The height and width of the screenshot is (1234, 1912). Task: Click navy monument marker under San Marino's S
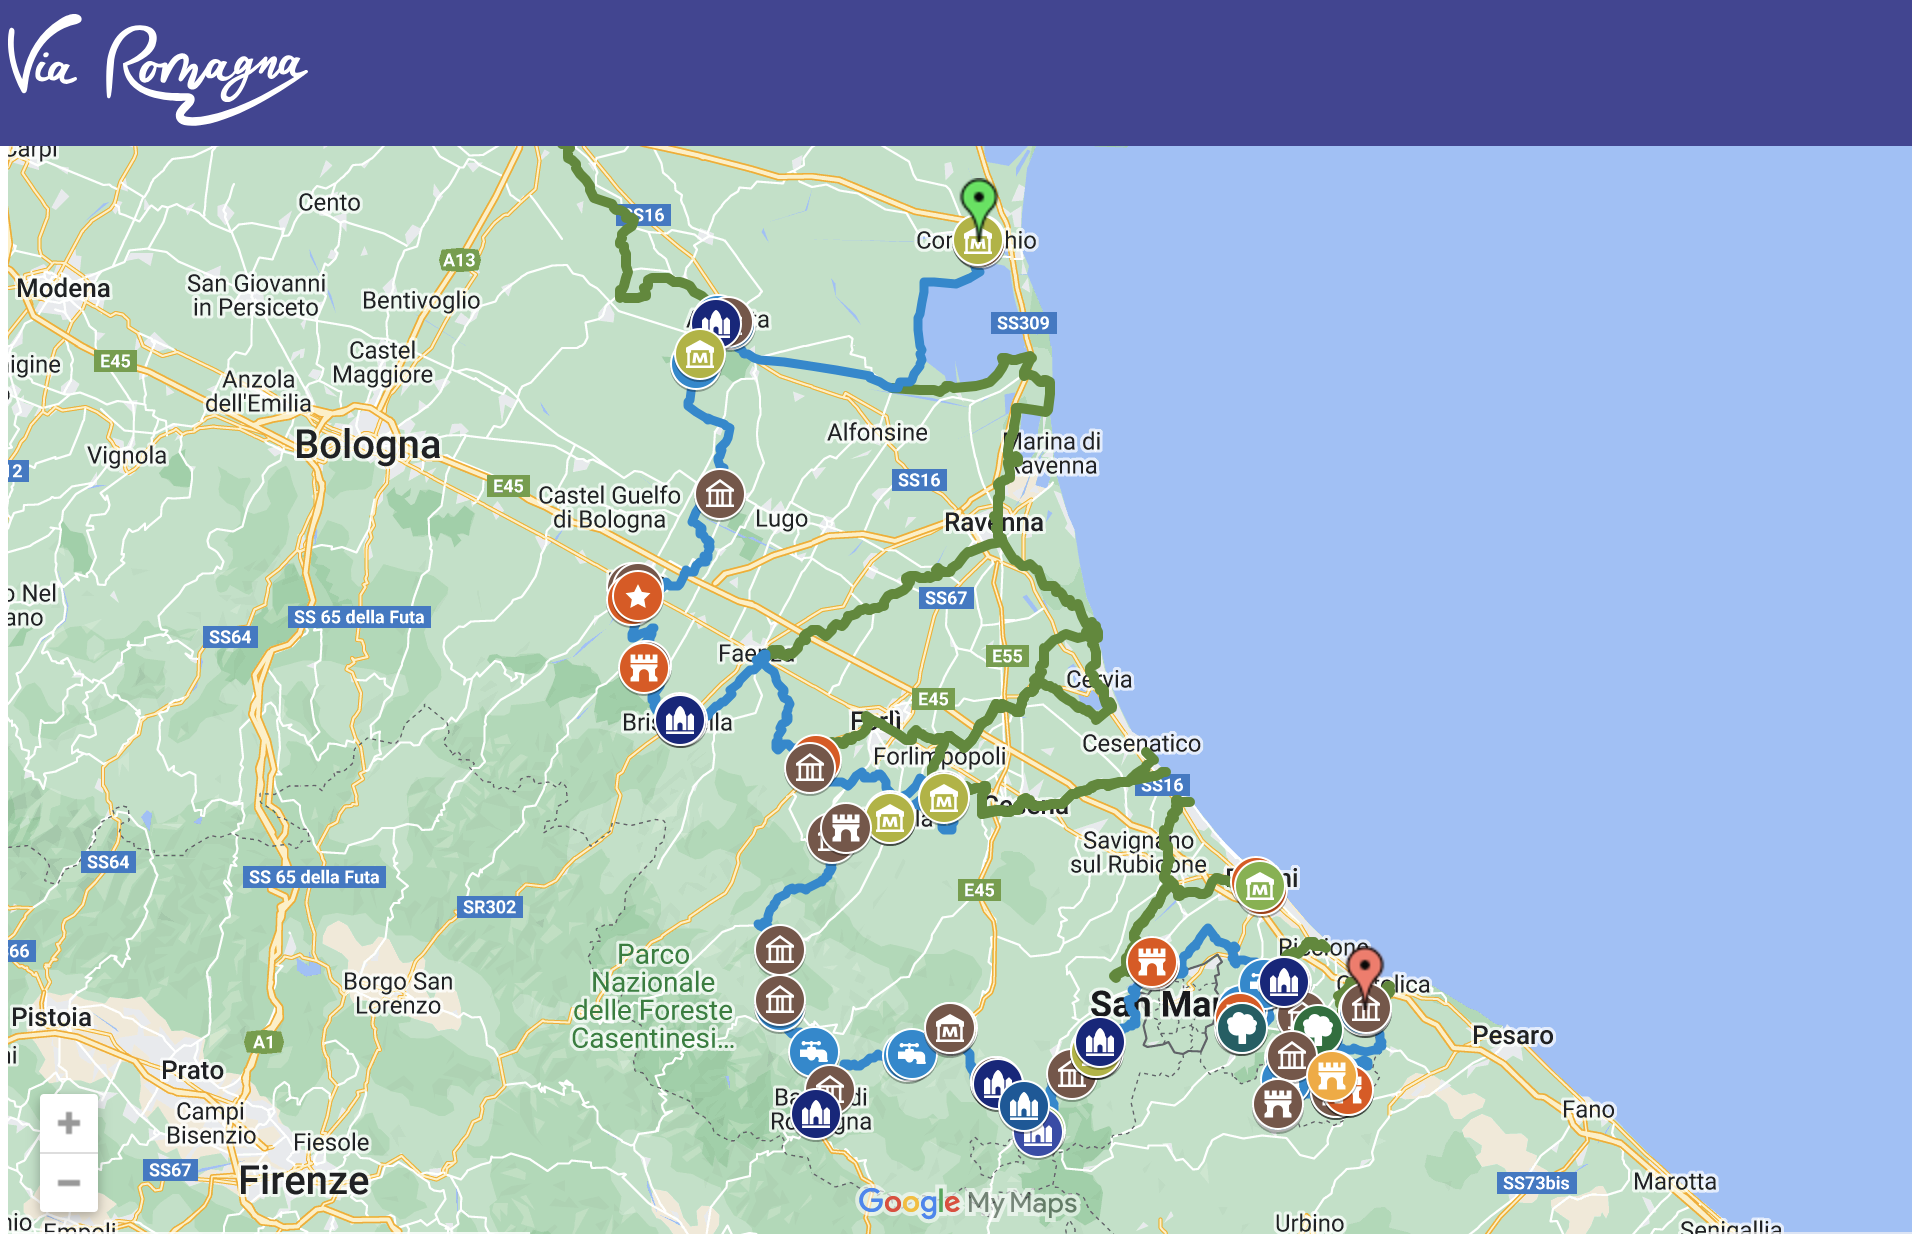[x=1100, y=1042]
